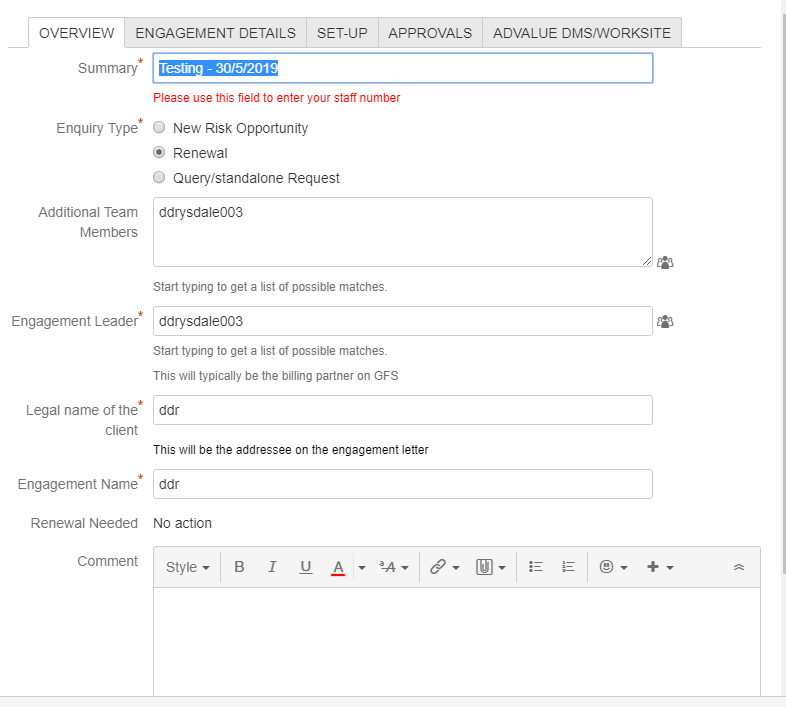Click the Engagement Leader field
Screen dimensions: 786x707
point(403,321)
